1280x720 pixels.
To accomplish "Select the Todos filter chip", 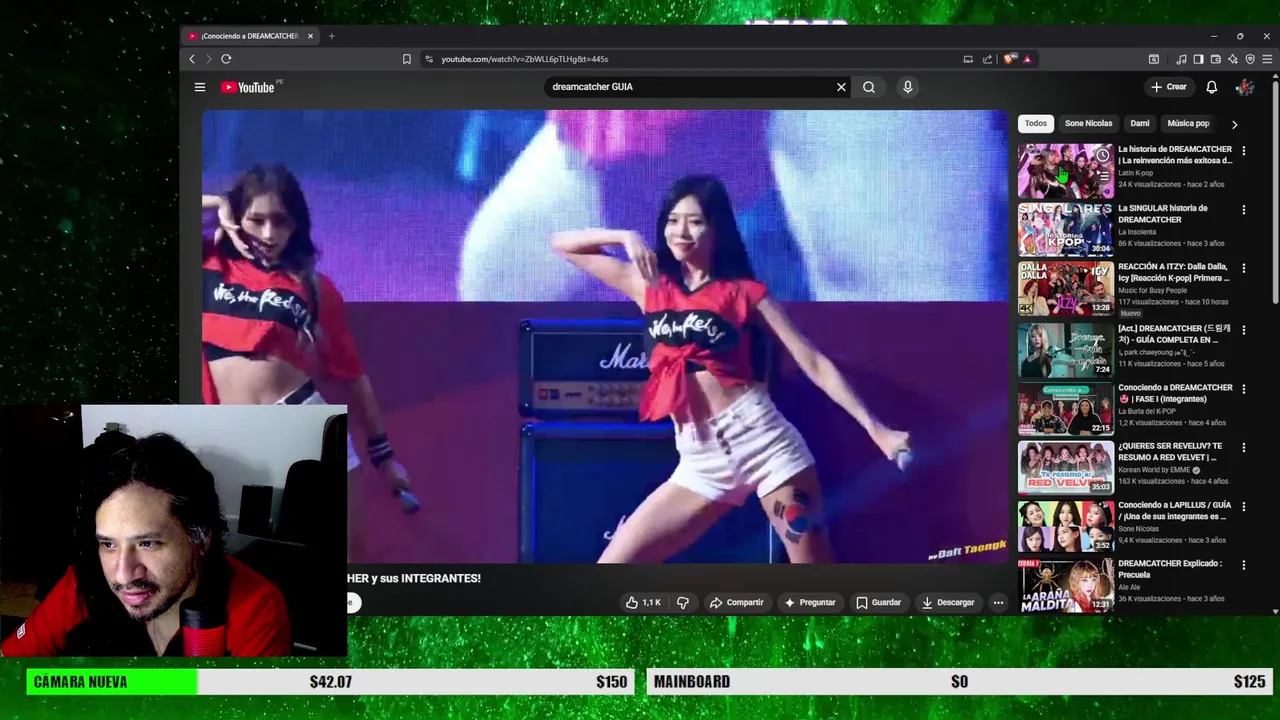I will point(1036,123).
